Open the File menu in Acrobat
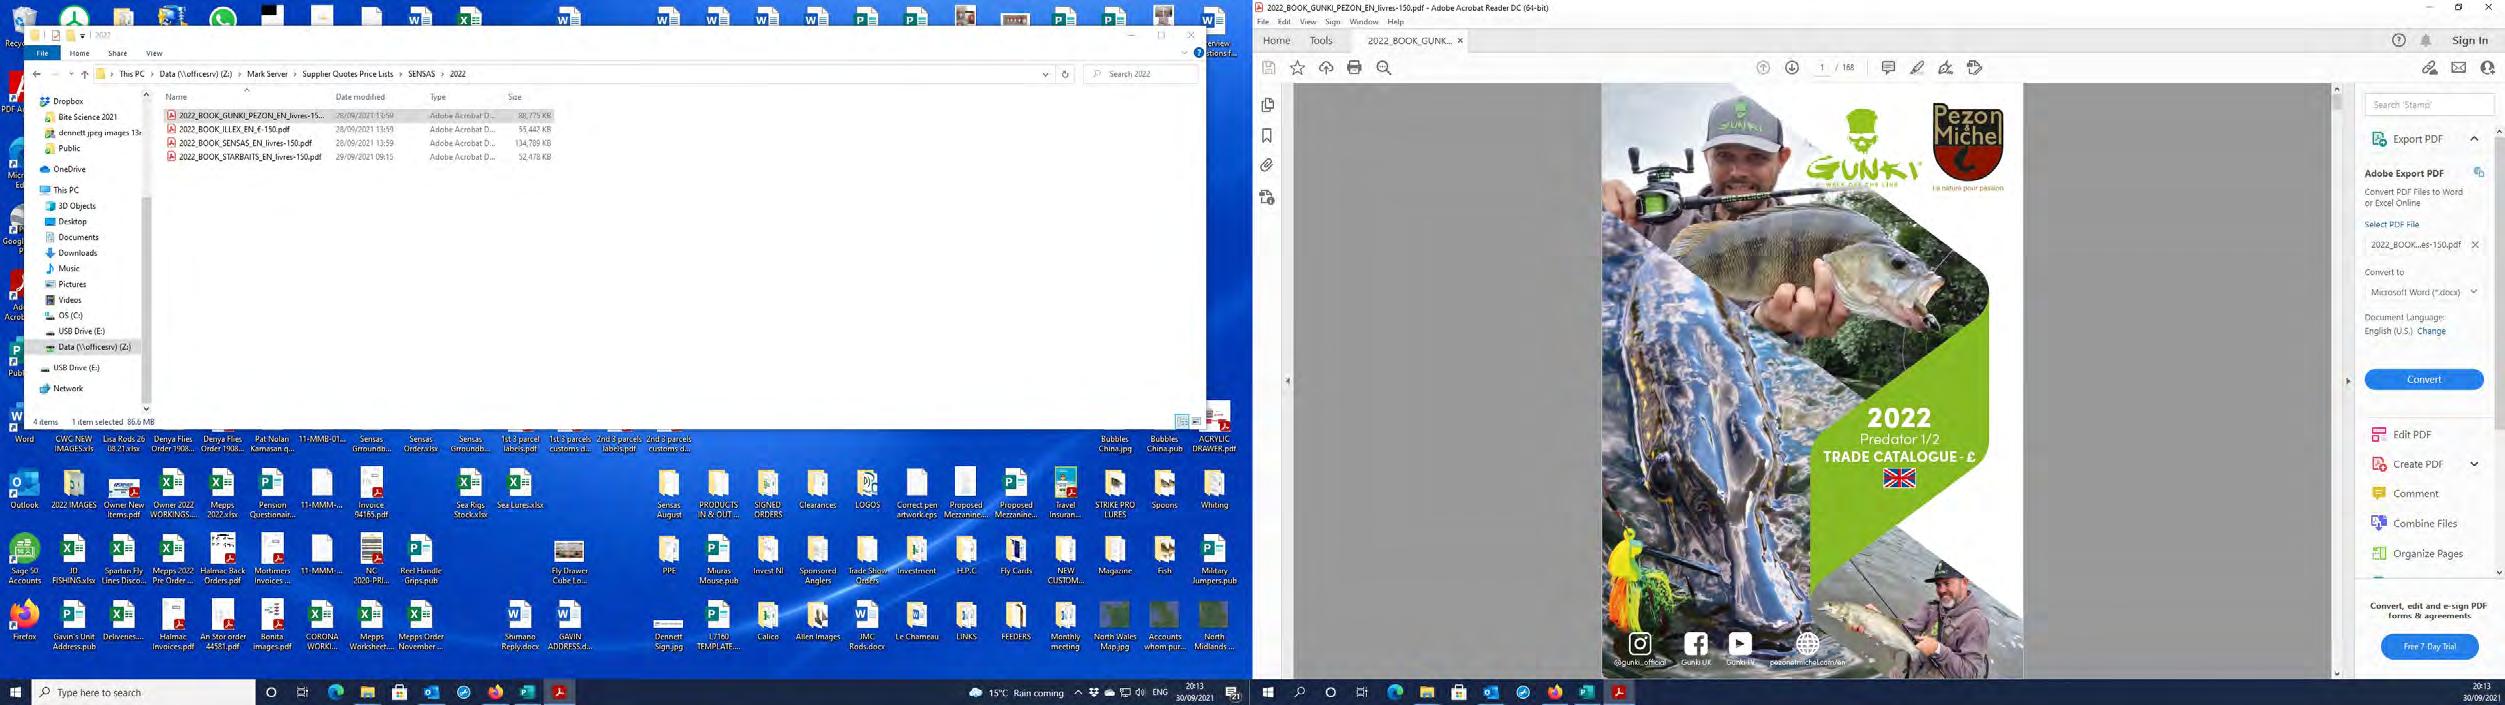The height and width of the screenshot is (705, 2505). [1263, 22]
